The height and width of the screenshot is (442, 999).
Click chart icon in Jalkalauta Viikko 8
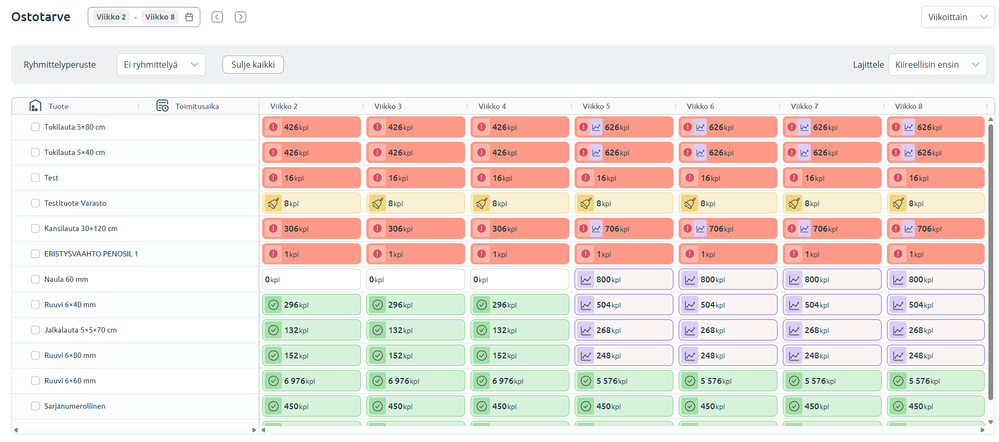(898, 330)
